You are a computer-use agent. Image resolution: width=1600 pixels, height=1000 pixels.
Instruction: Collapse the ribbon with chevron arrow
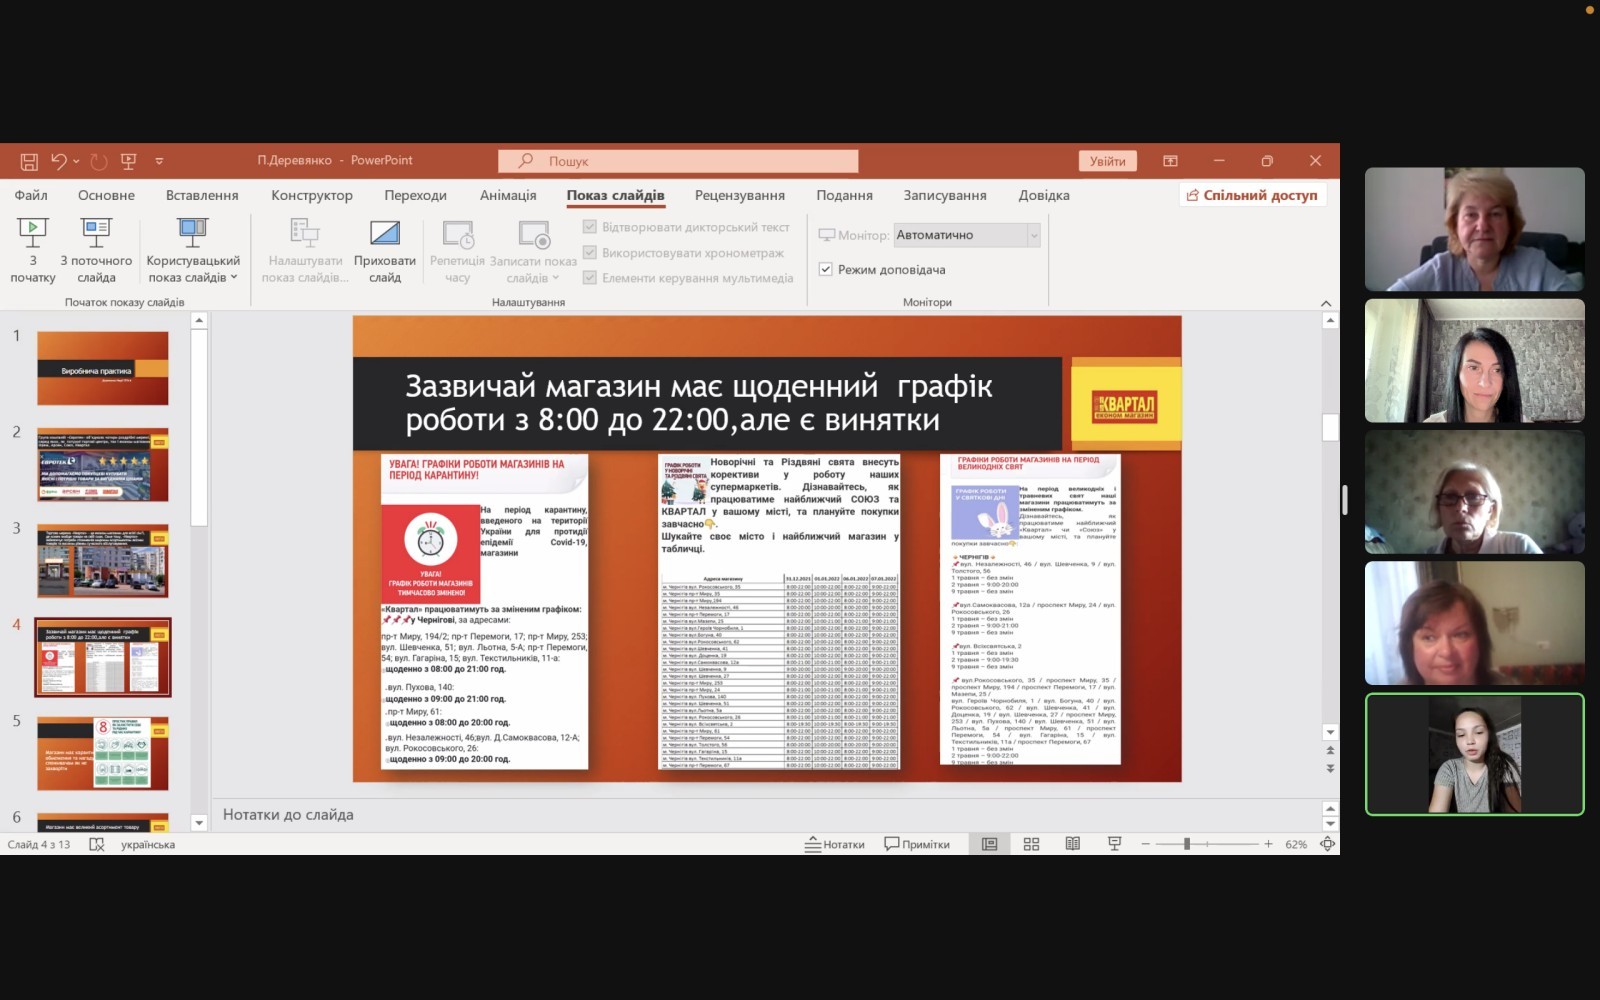coord(1326,303)
